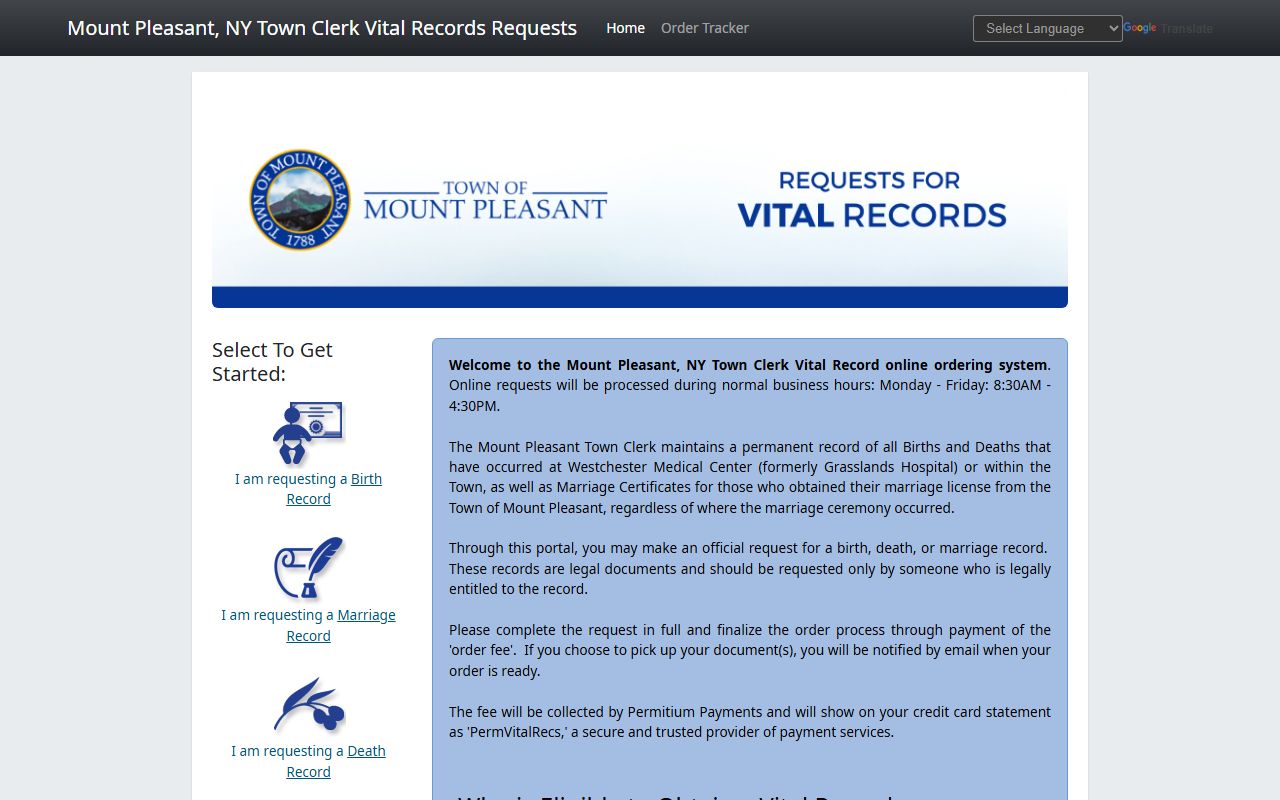Click the 'Select To Get Started:' heading
The width and height of the screenshot is (1280, 800).
tap(272, 361)
